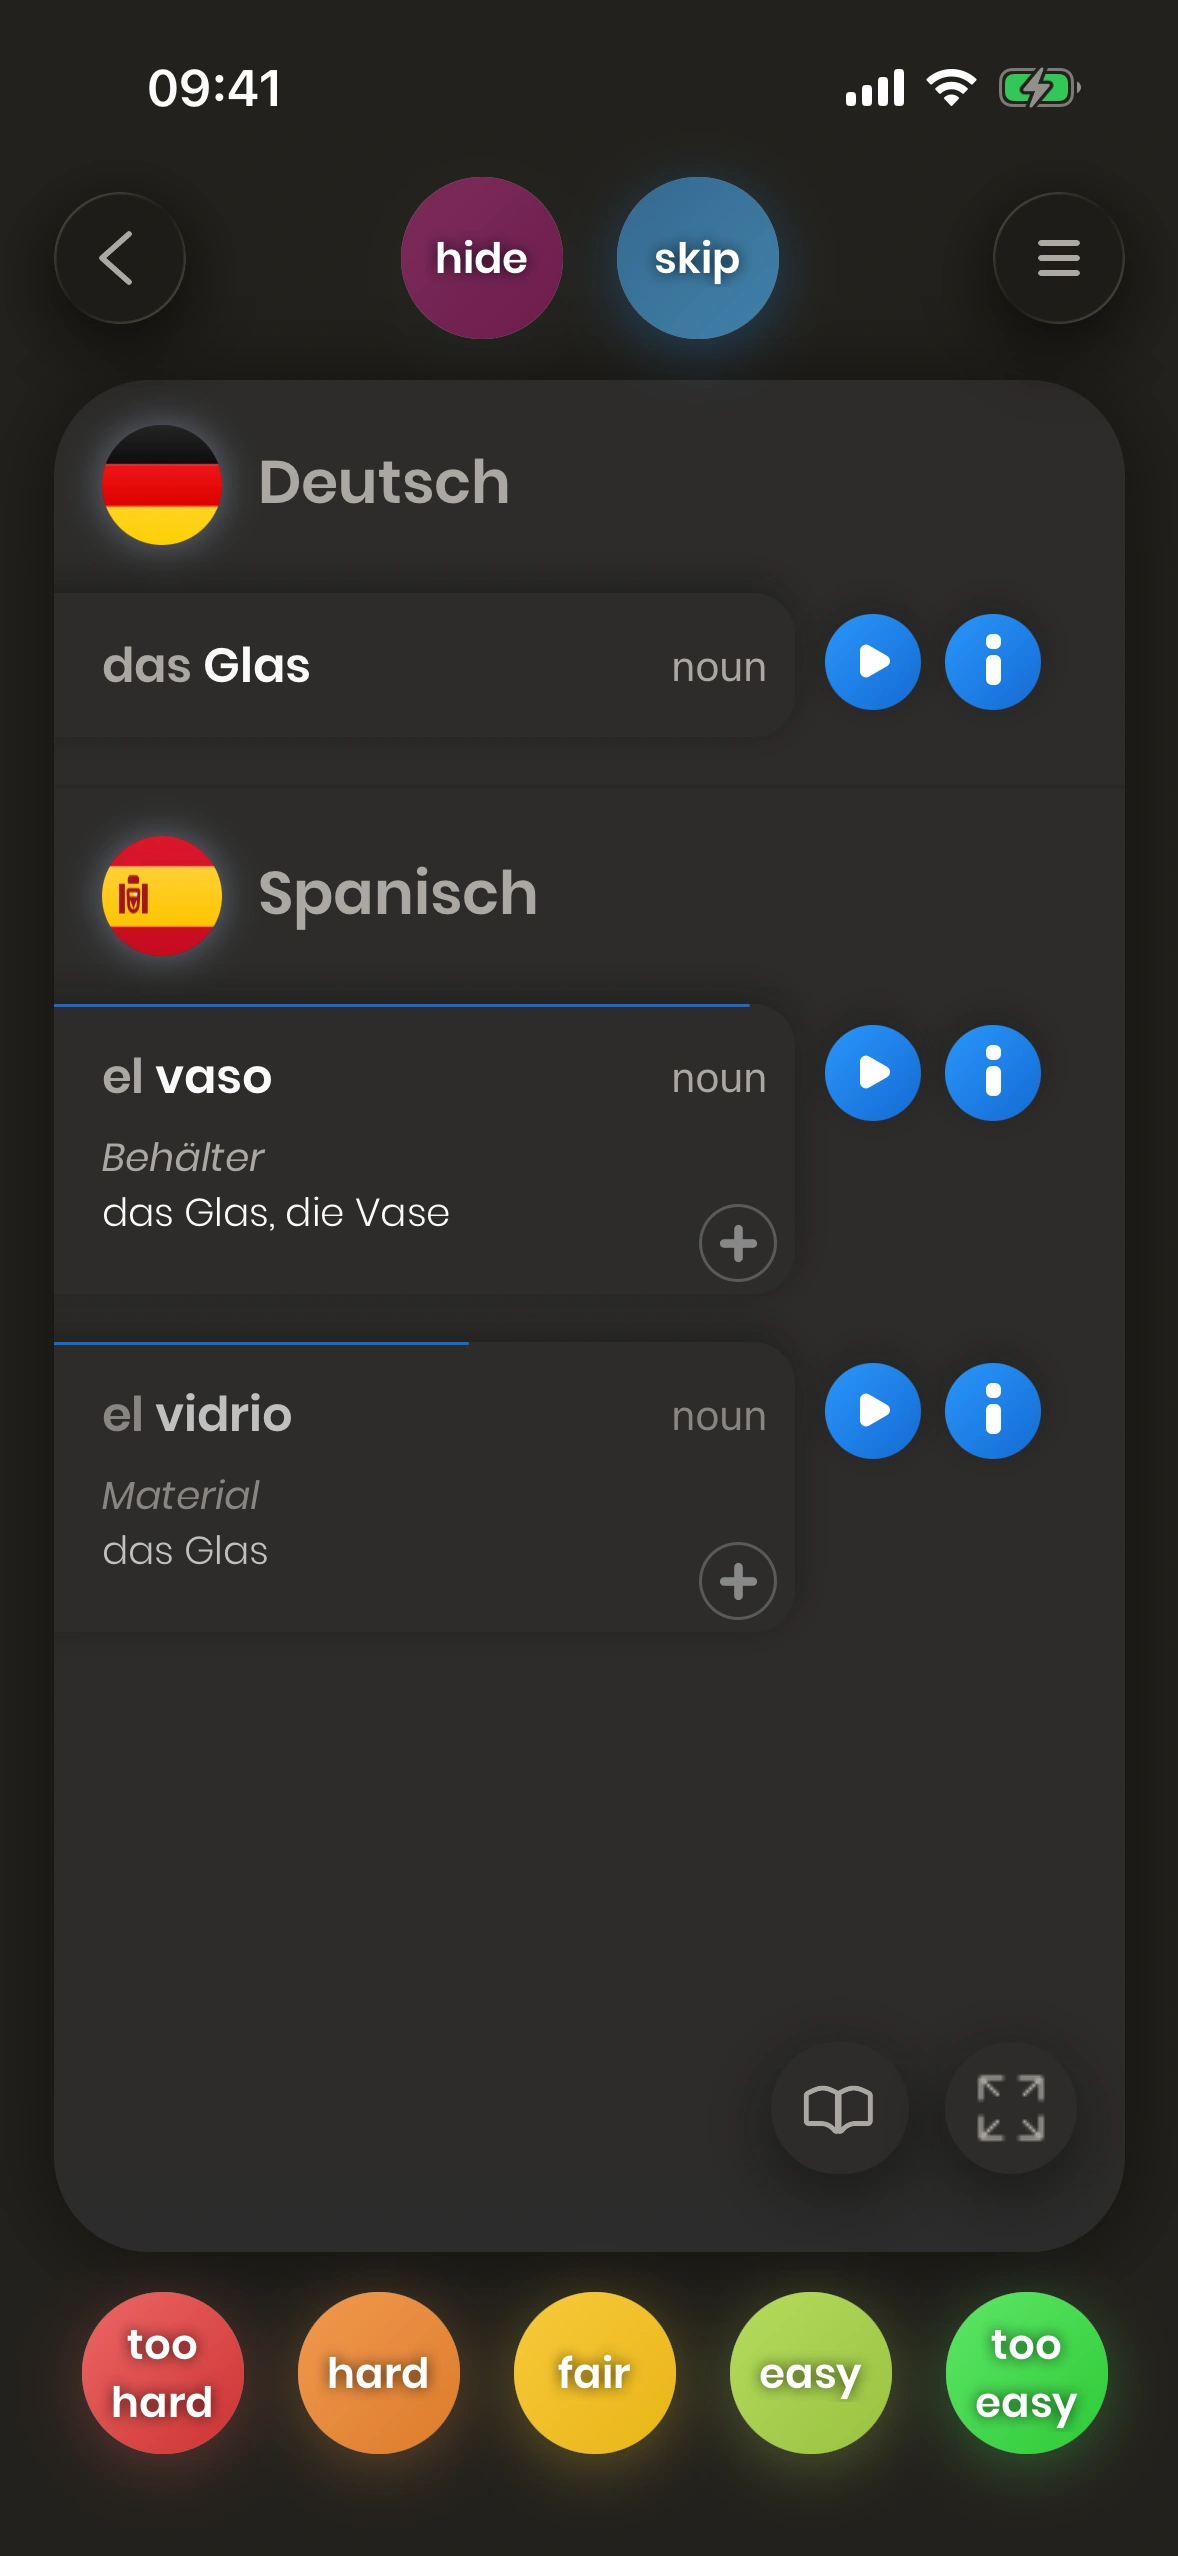This screenshot has height=2556, width=1178.
Task: Open info for el vidrio
Action: click(992, 1411)
